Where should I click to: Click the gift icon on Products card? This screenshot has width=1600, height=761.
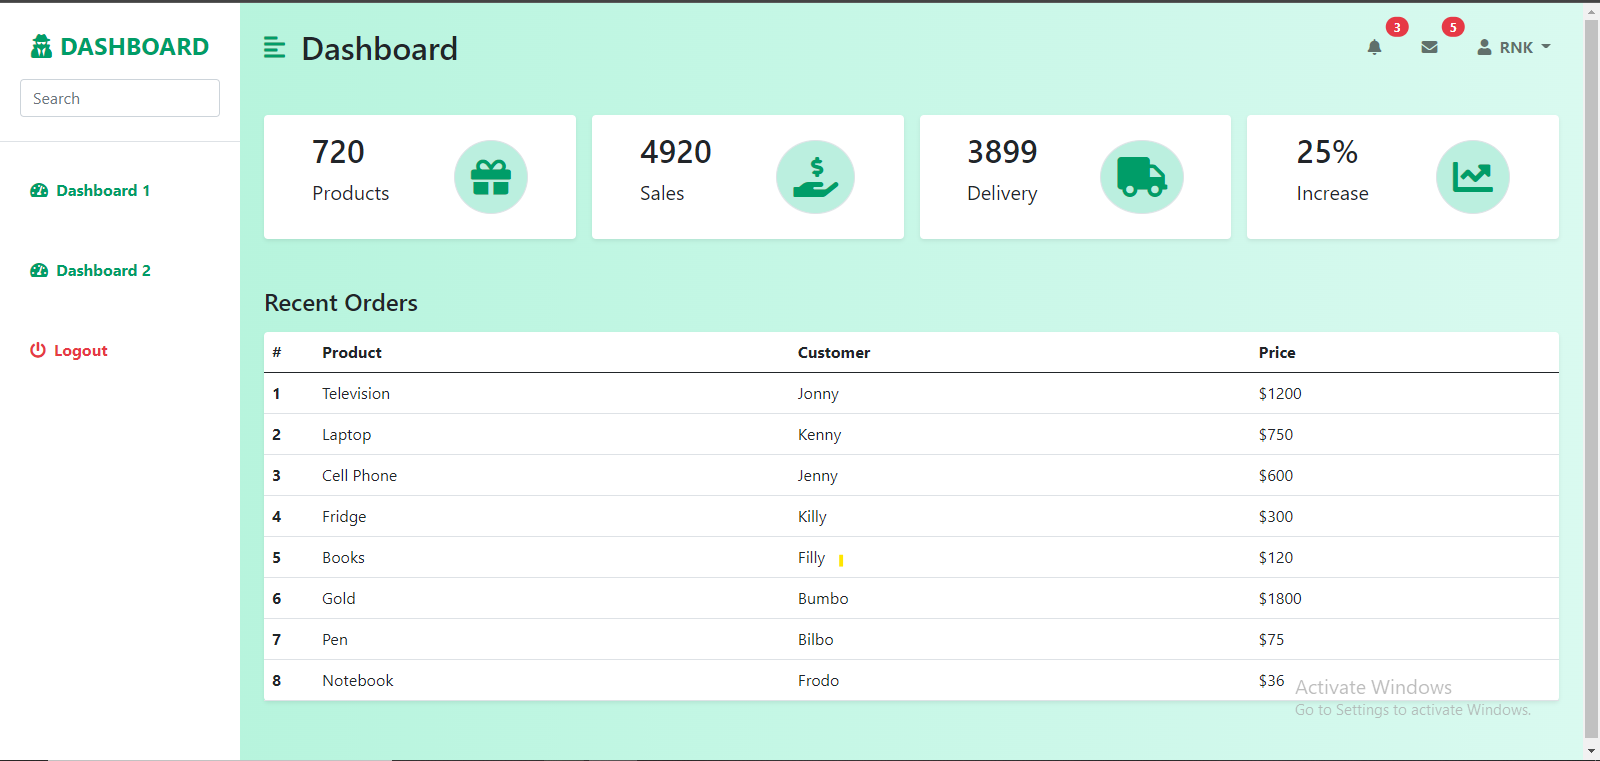[x=491, y=177]
